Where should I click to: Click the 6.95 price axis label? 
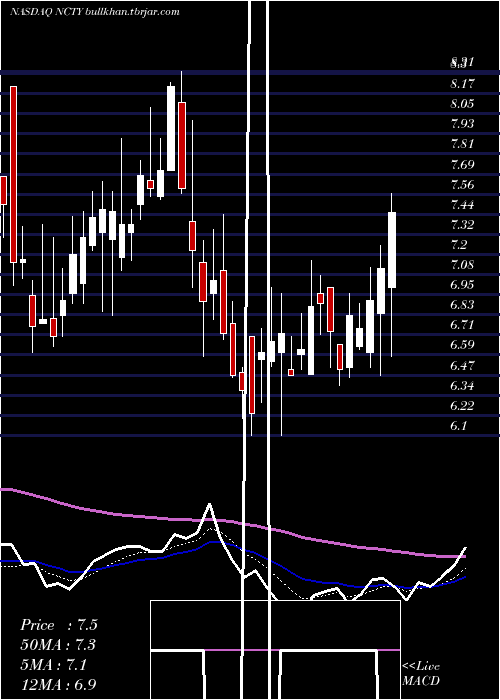[462, 284]
